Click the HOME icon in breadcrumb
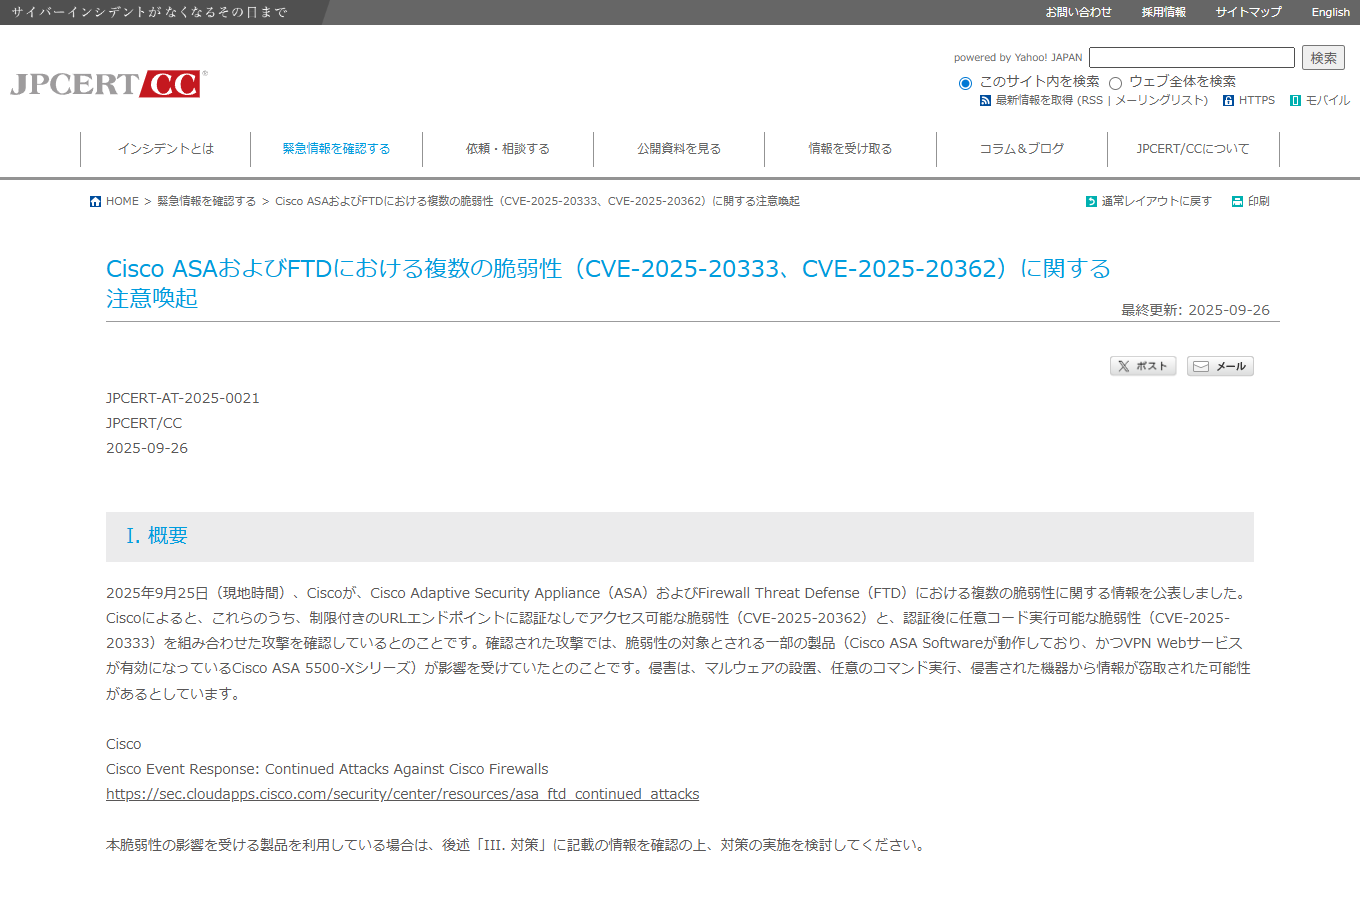 tap(95, 202)
